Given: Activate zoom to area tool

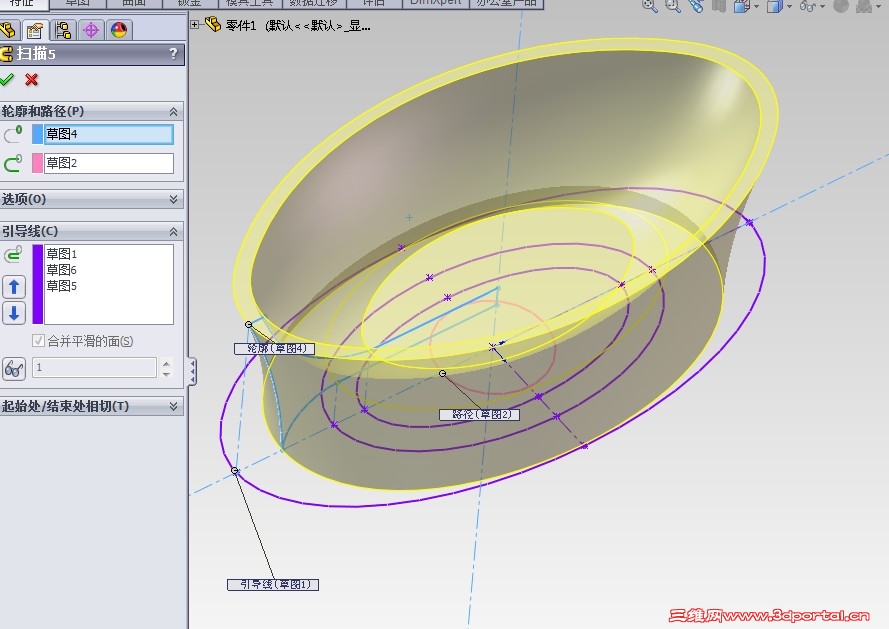Looking at the screenshot, I should click(x=672, y=6).
